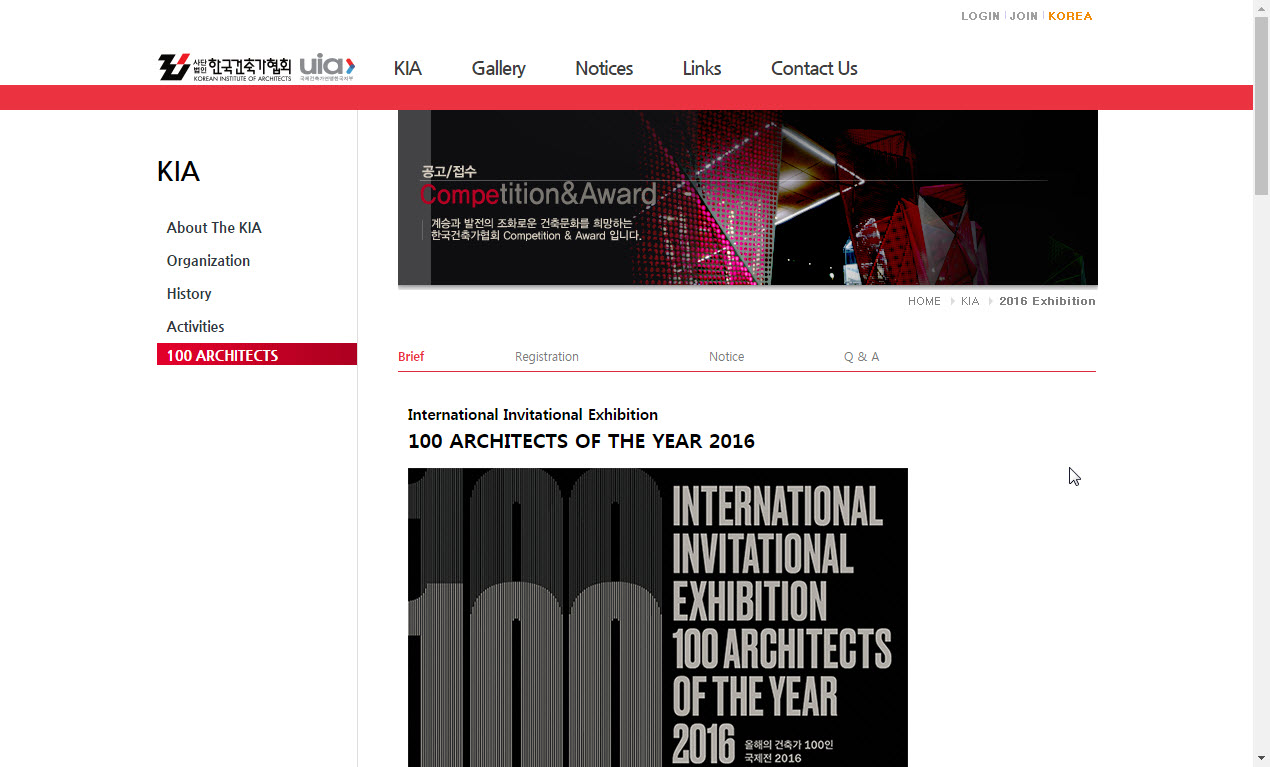Click the LOGIN link at top
Screen dimensions: 1270x767
(980, 16)
